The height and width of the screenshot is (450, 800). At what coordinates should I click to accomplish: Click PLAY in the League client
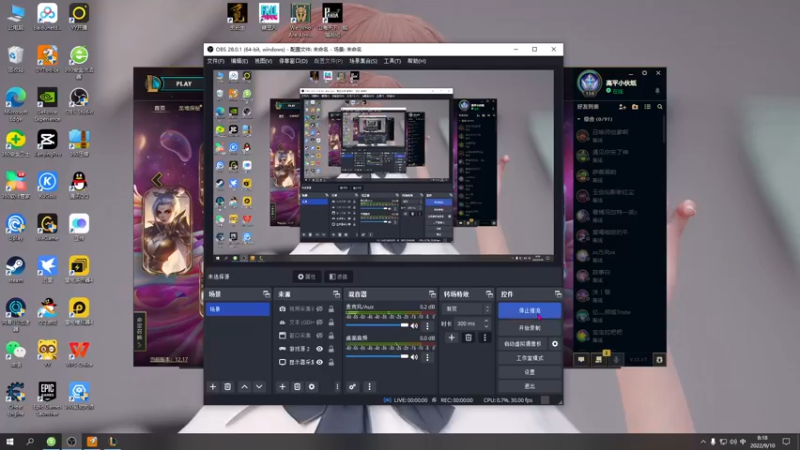pyautogui.click(x=184, y=84)
